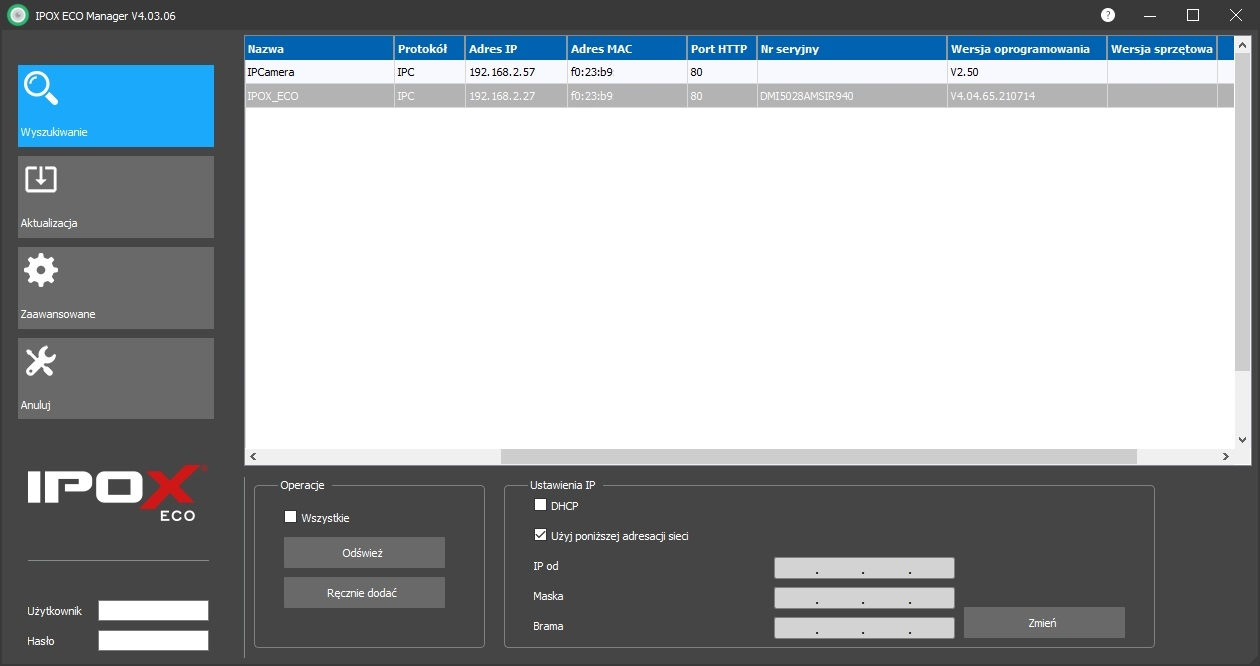
Task: Click the Brama gateway field
Action: pyautogui.click(x=864, y=628)
